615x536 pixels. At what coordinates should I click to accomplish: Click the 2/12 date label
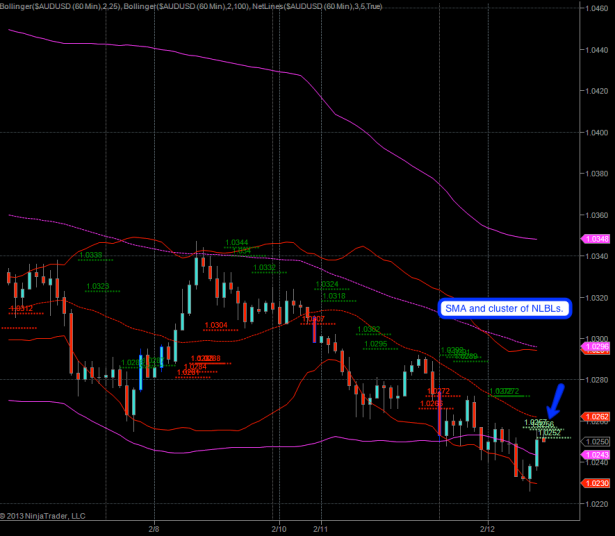point(488,527)
